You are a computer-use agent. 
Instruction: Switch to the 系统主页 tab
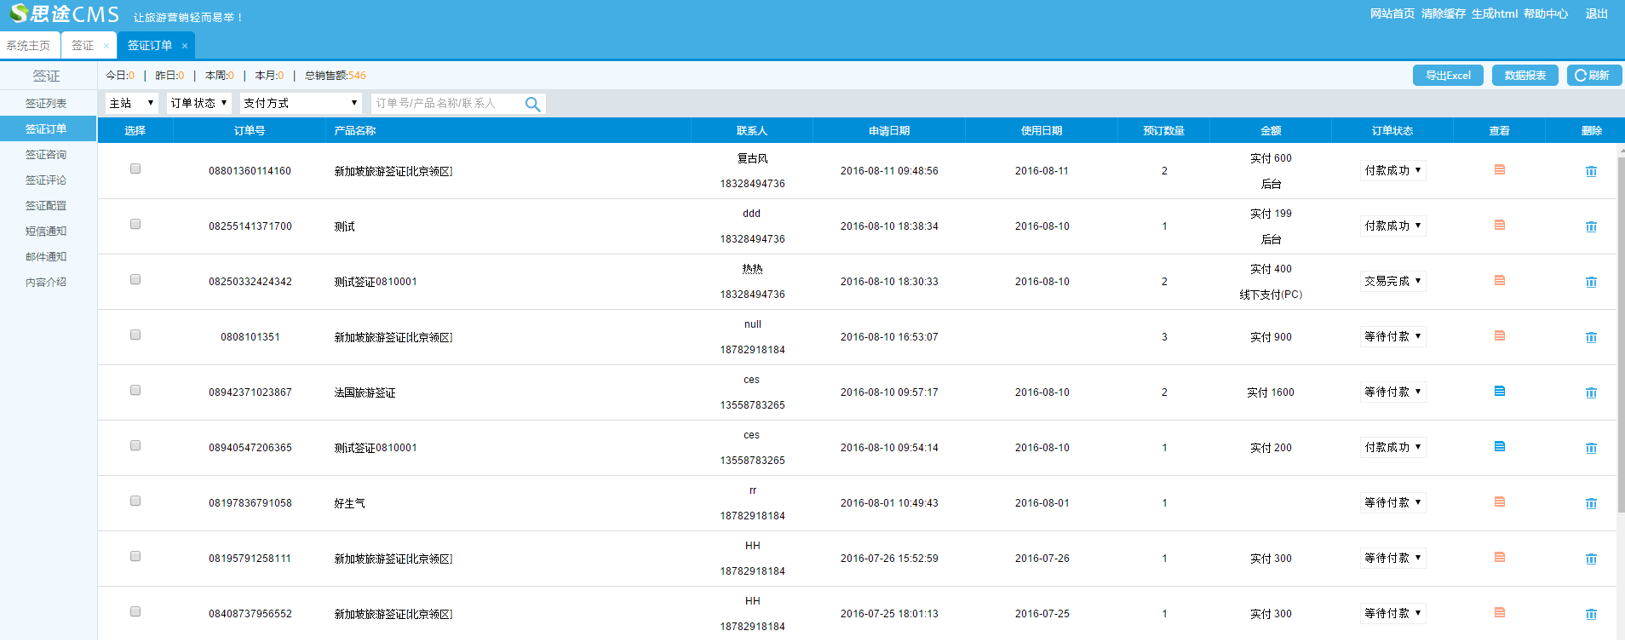click(28, 46)
